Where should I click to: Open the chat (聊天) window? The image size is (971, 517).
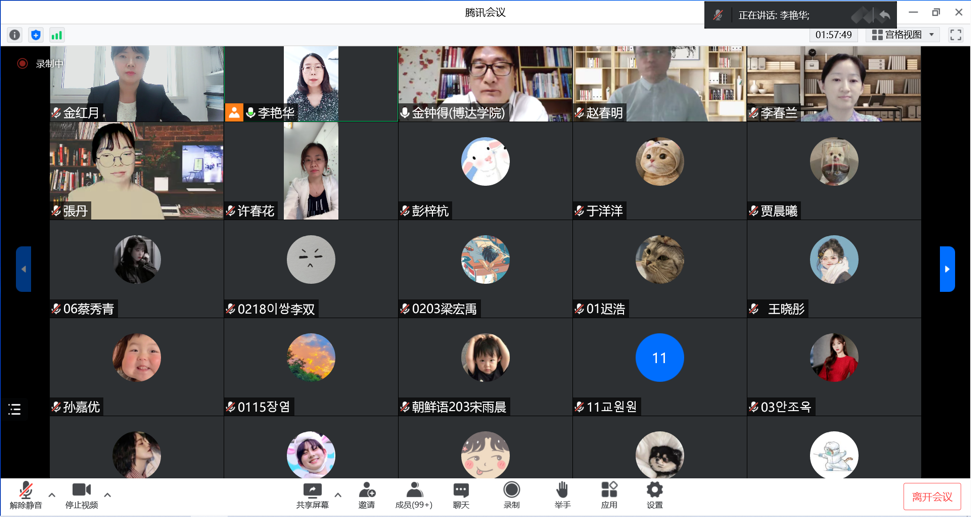(461, 494)
